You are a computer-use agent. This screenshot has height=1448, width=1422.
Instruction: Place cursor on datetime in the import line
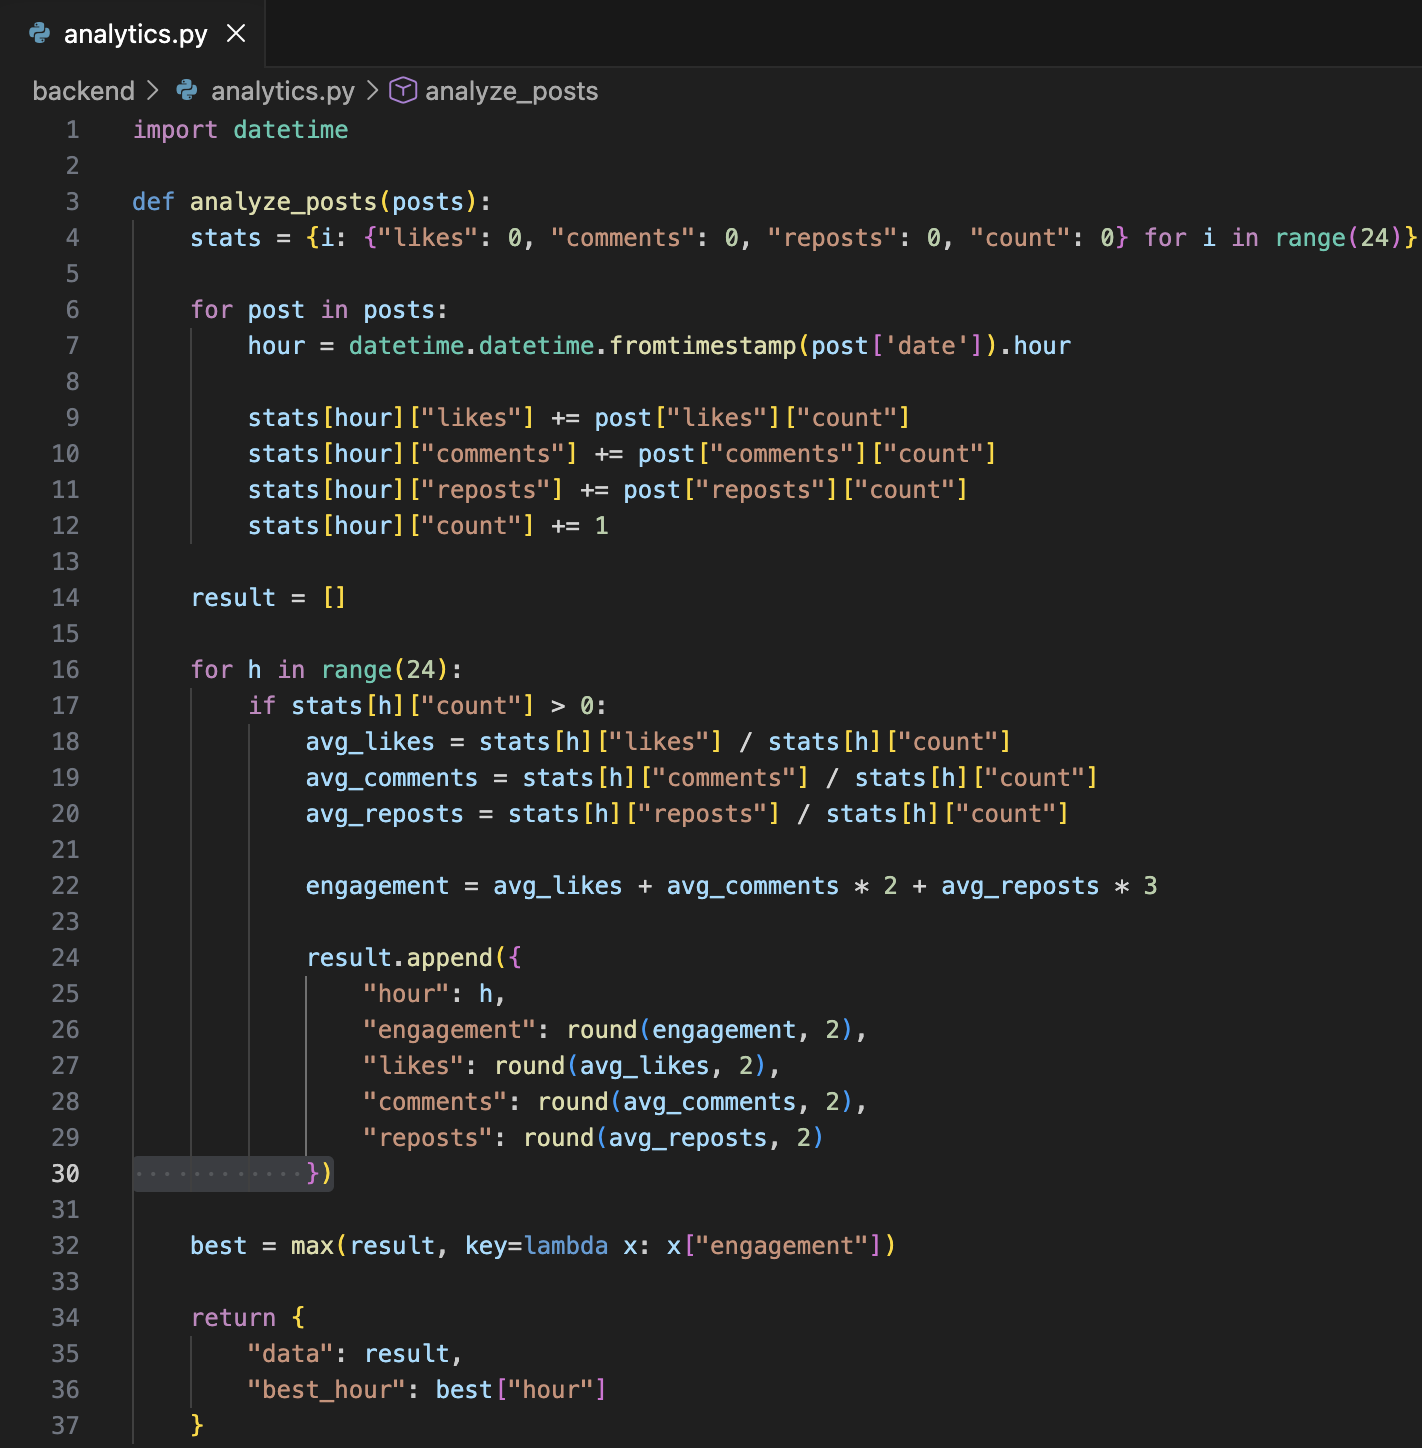point(290,130)
